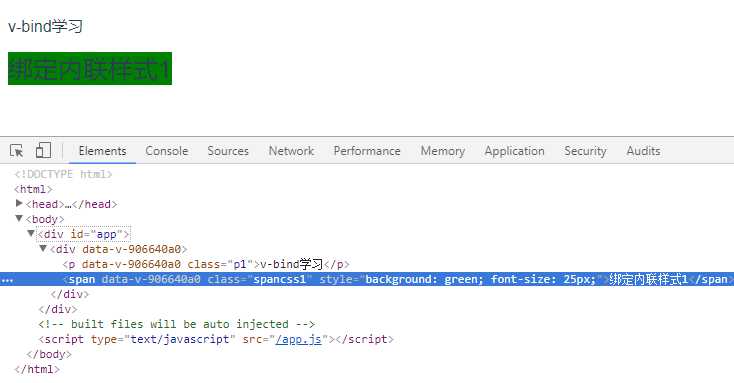This screenshot has height=383, width=734.
Task: Open the Performance tab
Action: pos(367,151)
